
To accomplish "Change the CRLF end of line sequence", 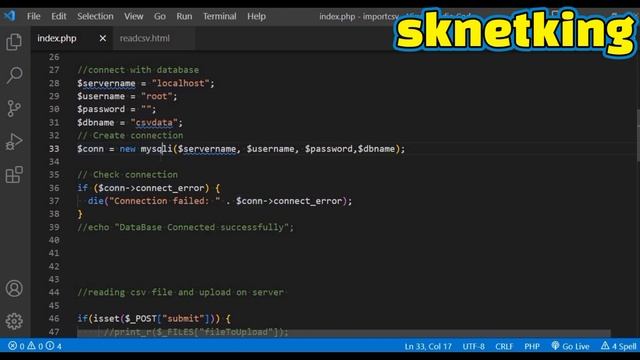I will tap(504, 346).
